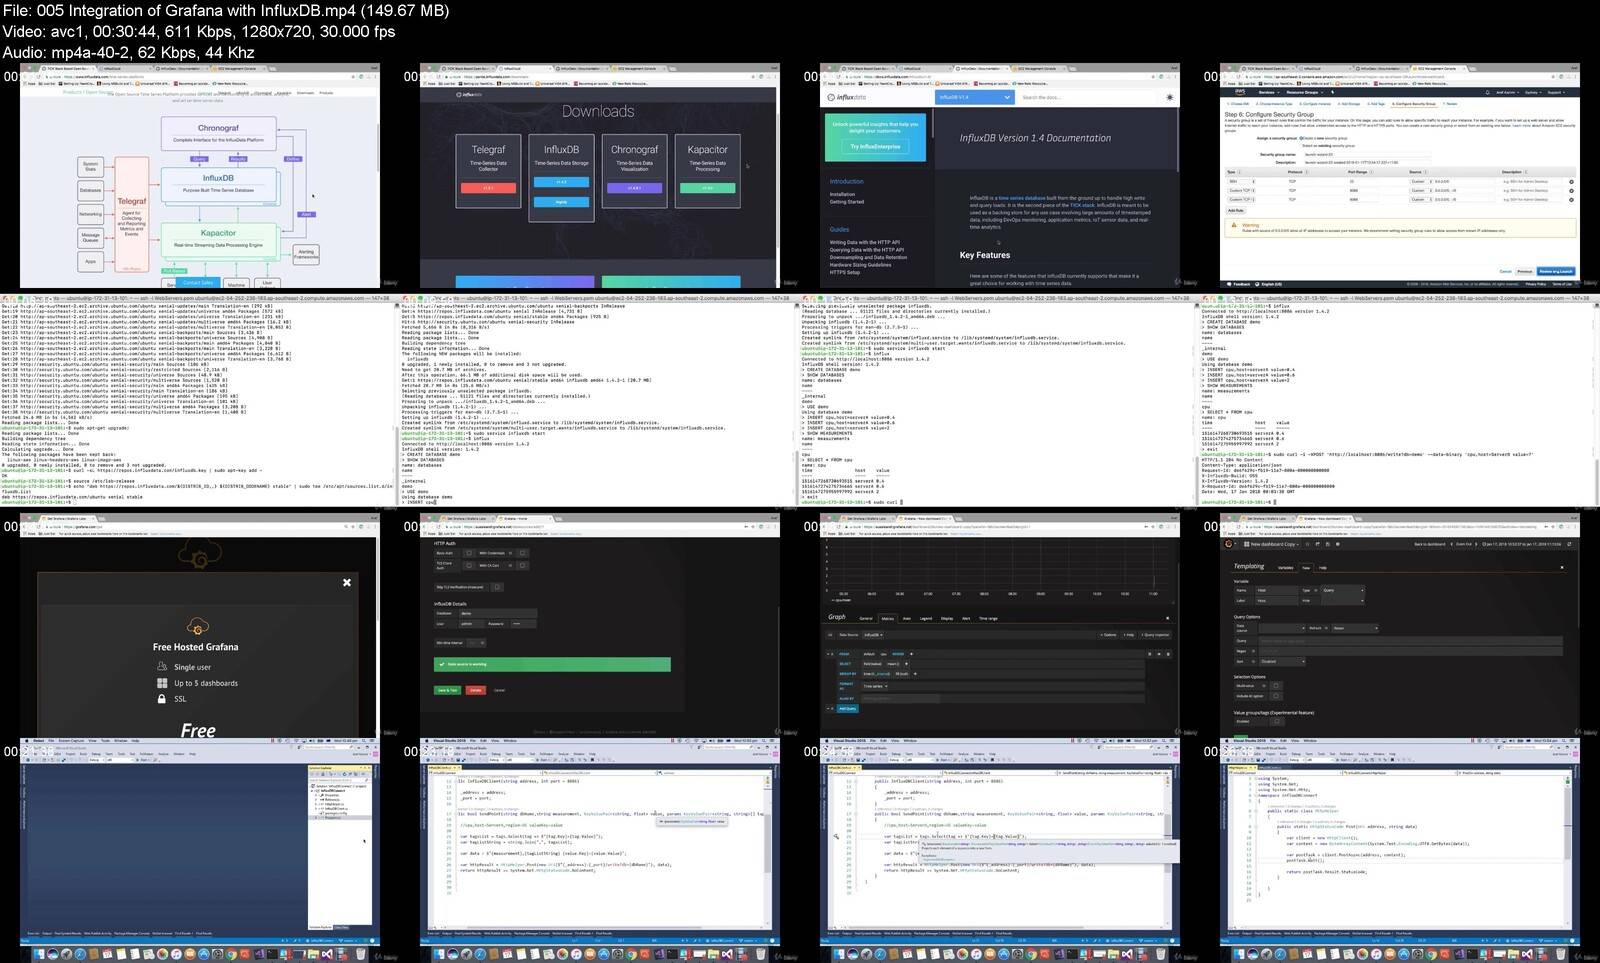
Task: Click the Back to dashboard link in Templating thumbnail
Action: coord(1430,544)
